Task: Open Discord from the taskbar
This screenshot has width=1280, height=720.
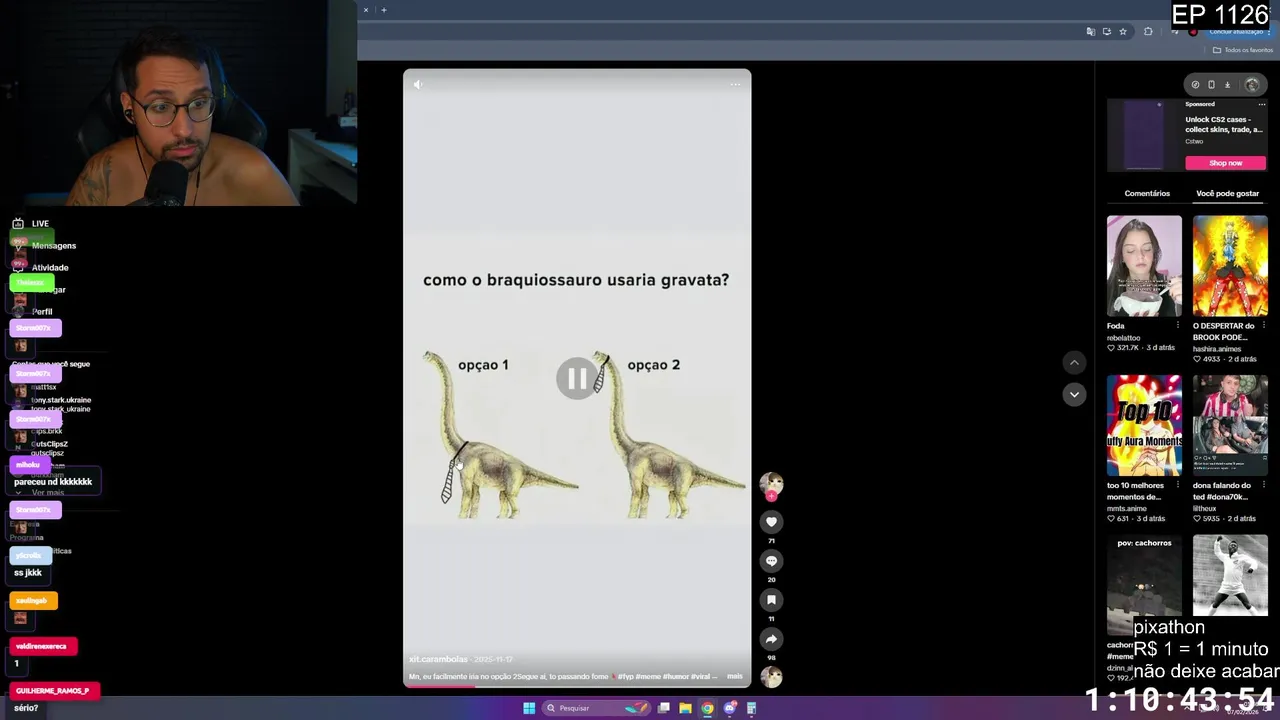Action: point(730,708)
